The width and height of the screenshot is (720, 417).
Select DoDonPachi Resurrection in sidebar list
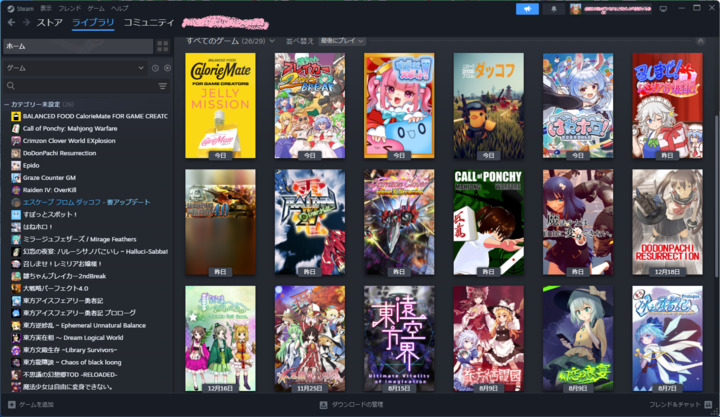(x=54, y=153)
